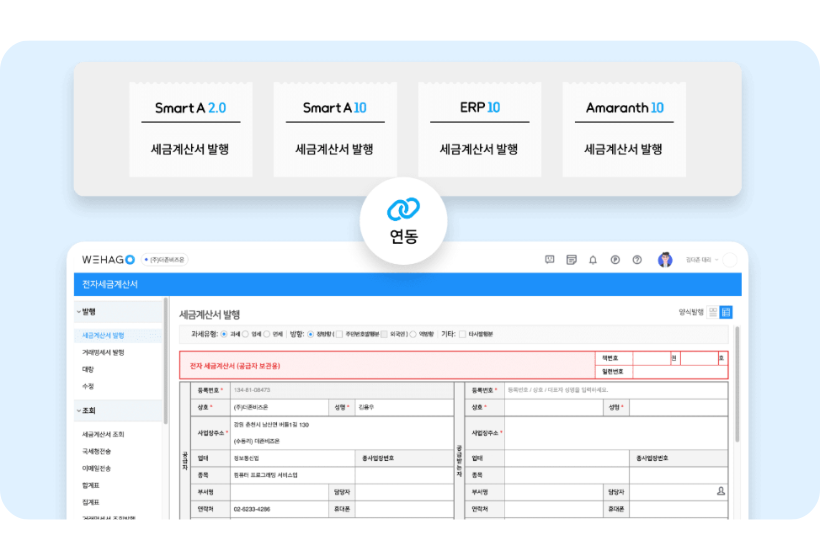The width and height of the screenshot is (820, 560).
Task: Select the 과세 radio button
Action: point(223,334)
